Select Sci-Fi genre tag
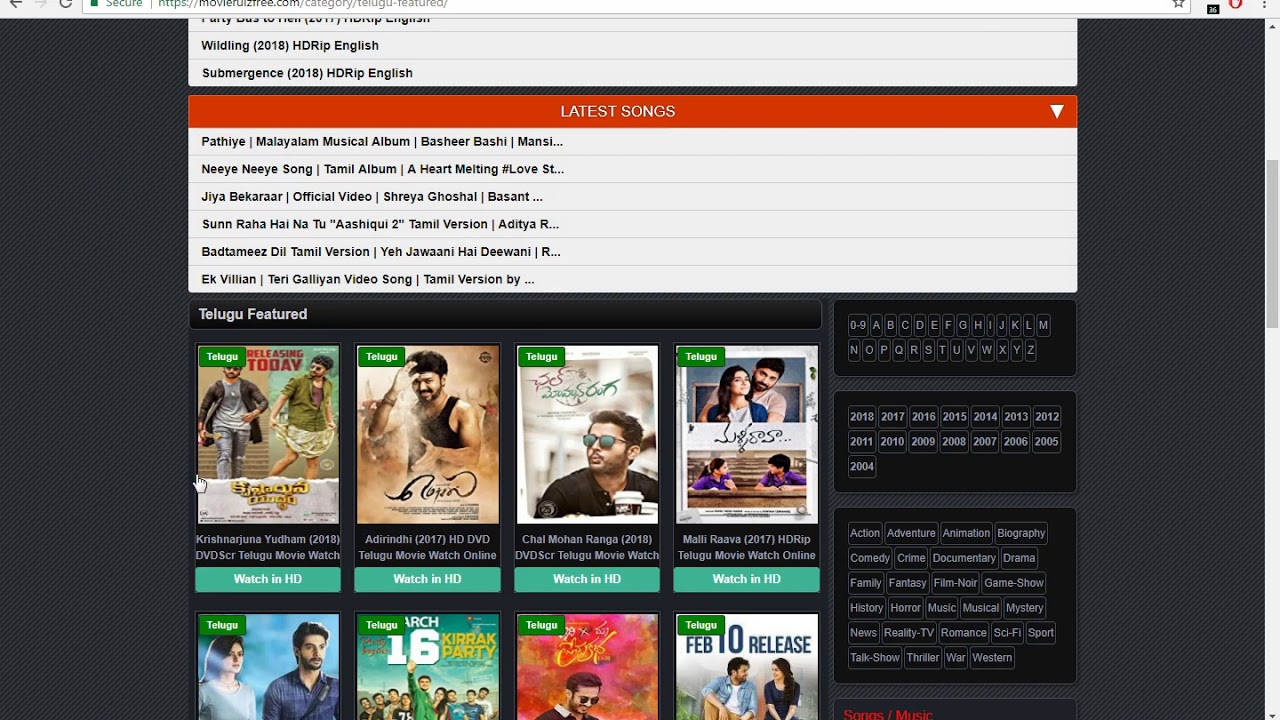Image resolution: width=1280 pixels, height=720 pixels. (1007, 634)
